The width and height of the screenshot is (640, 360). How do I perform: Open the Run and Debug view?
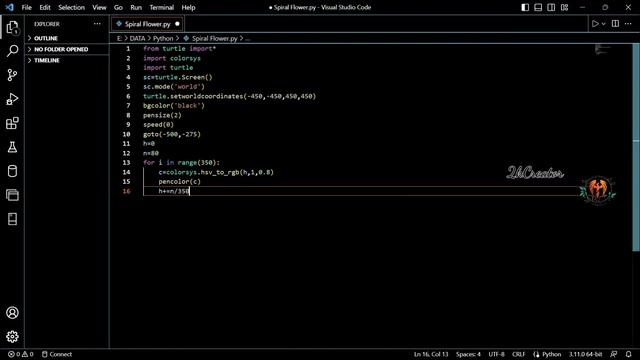12,99
